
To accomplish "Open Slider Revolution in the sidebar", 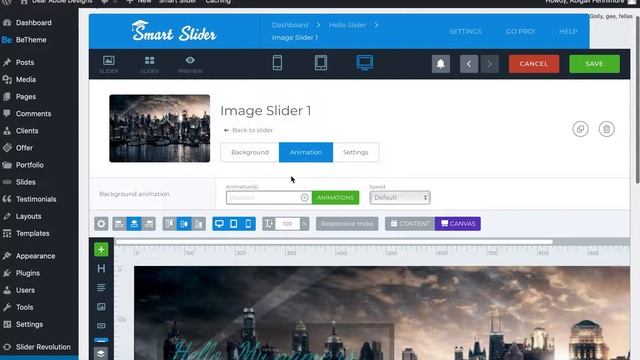I will click(43, 347).
